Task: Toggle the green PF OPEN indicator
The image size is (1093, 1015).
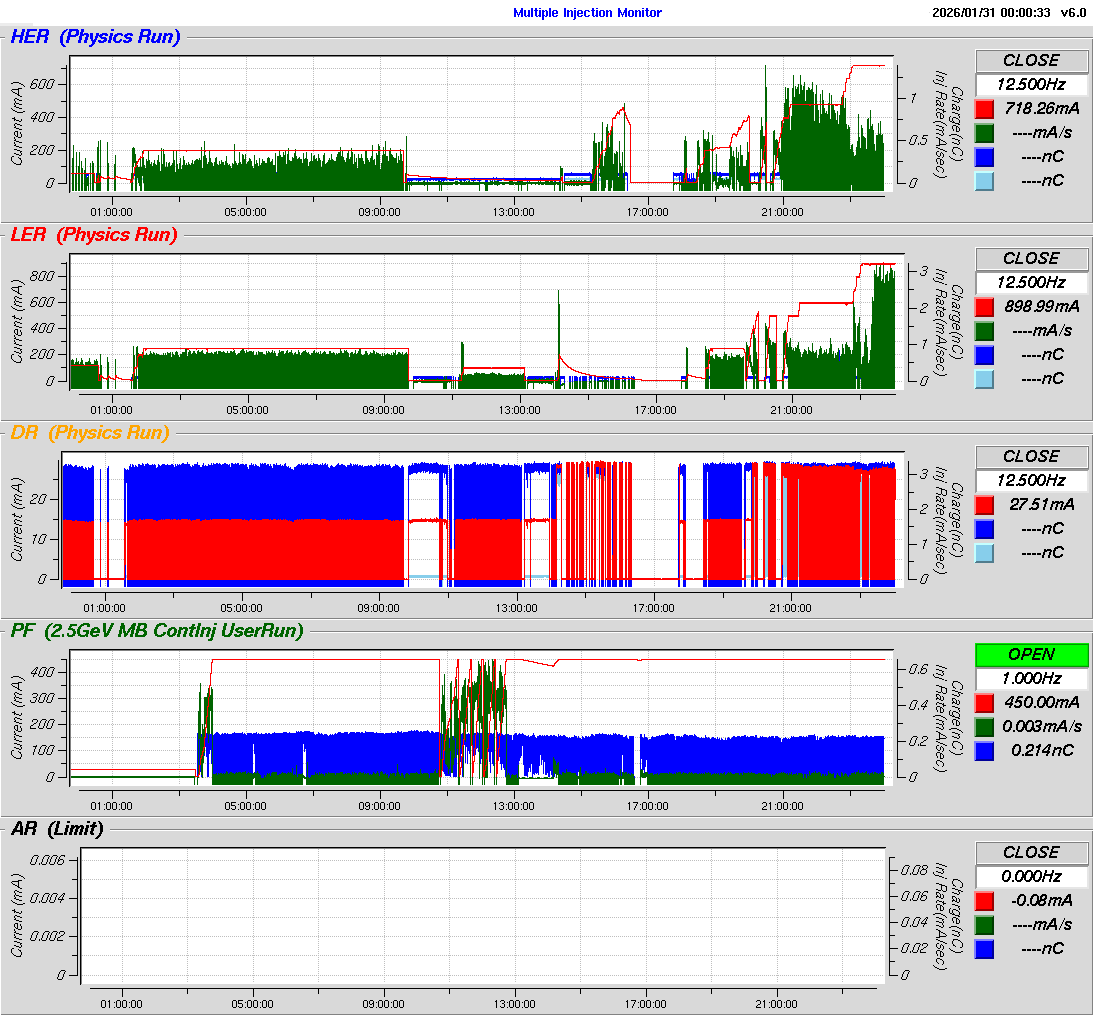Action: (x=1031, y=654)
